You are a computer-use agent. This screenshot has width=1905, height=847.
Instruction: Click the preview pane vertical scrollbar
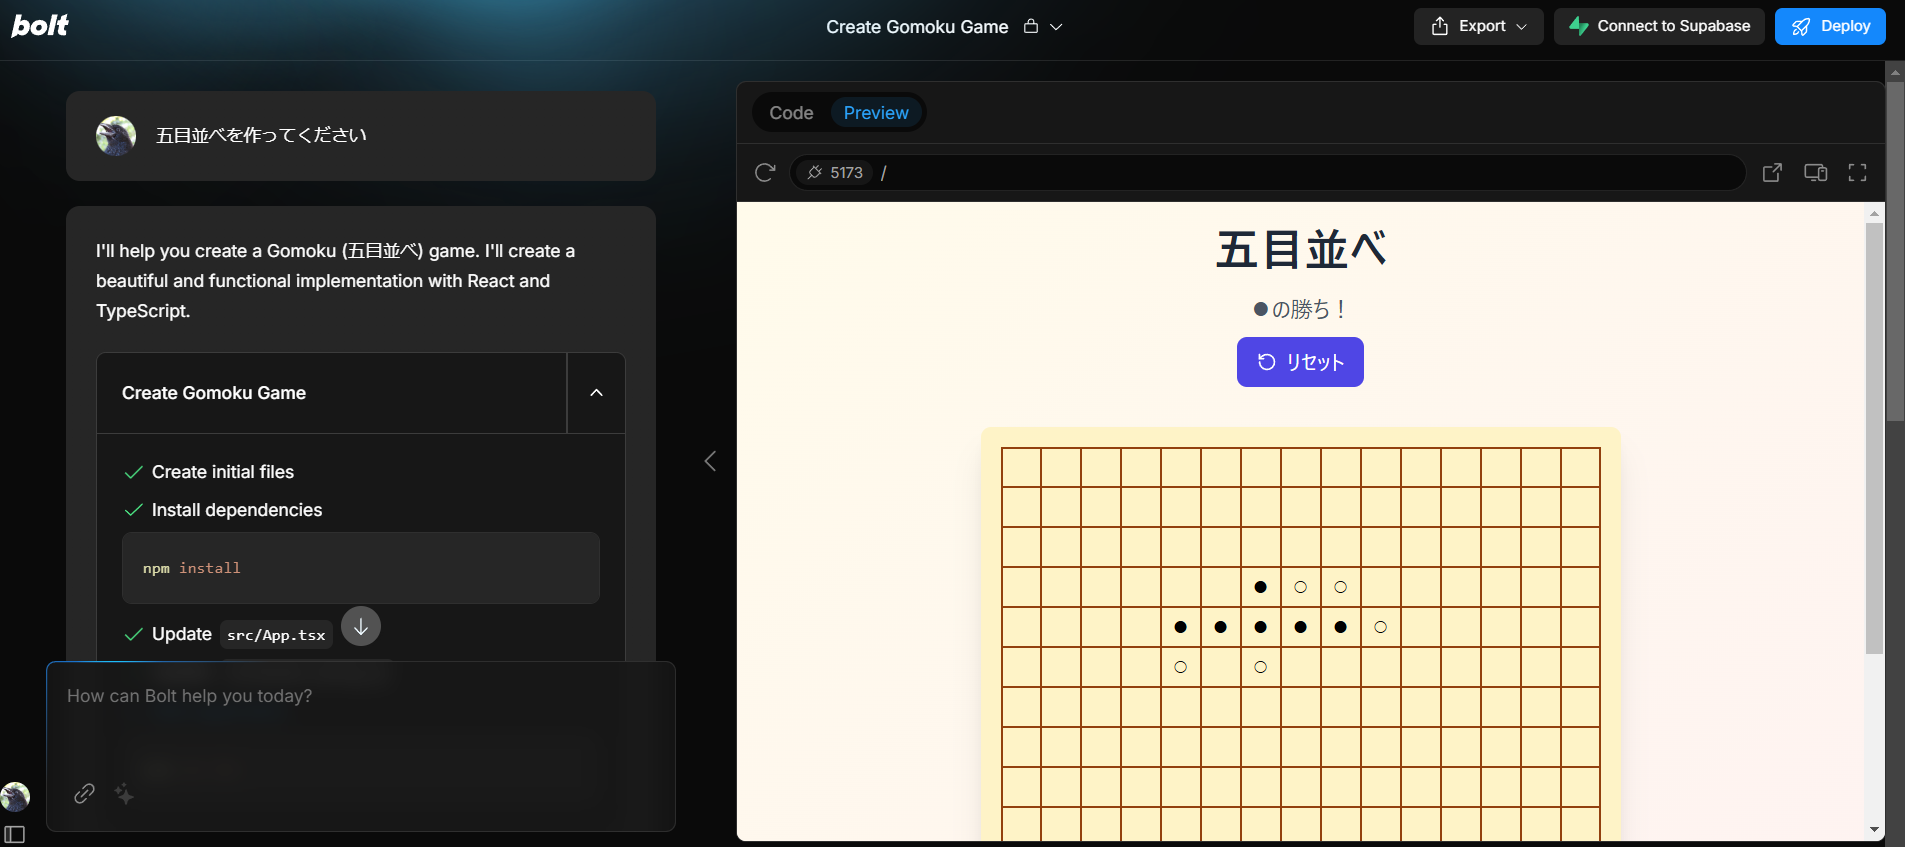click(x=1874, y=438)
